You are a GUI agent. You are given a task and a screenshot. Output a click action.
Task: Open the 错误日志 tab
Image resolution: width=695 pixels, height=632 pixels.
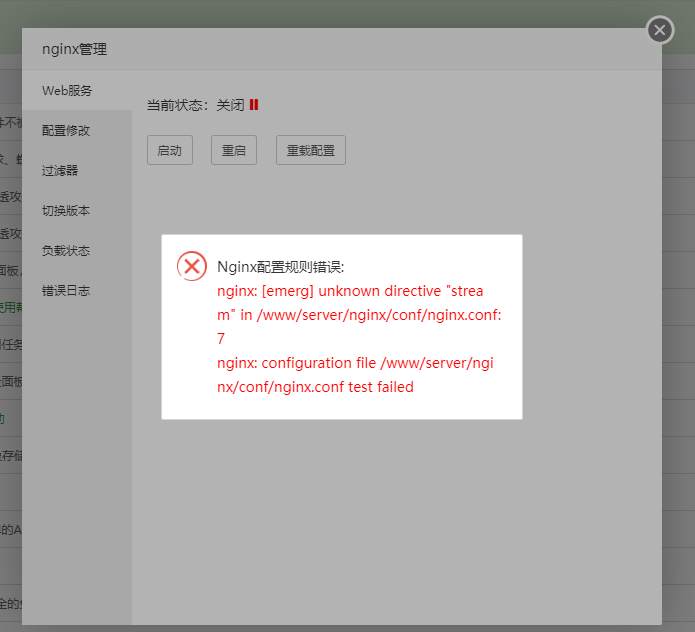tap(77, 290)
